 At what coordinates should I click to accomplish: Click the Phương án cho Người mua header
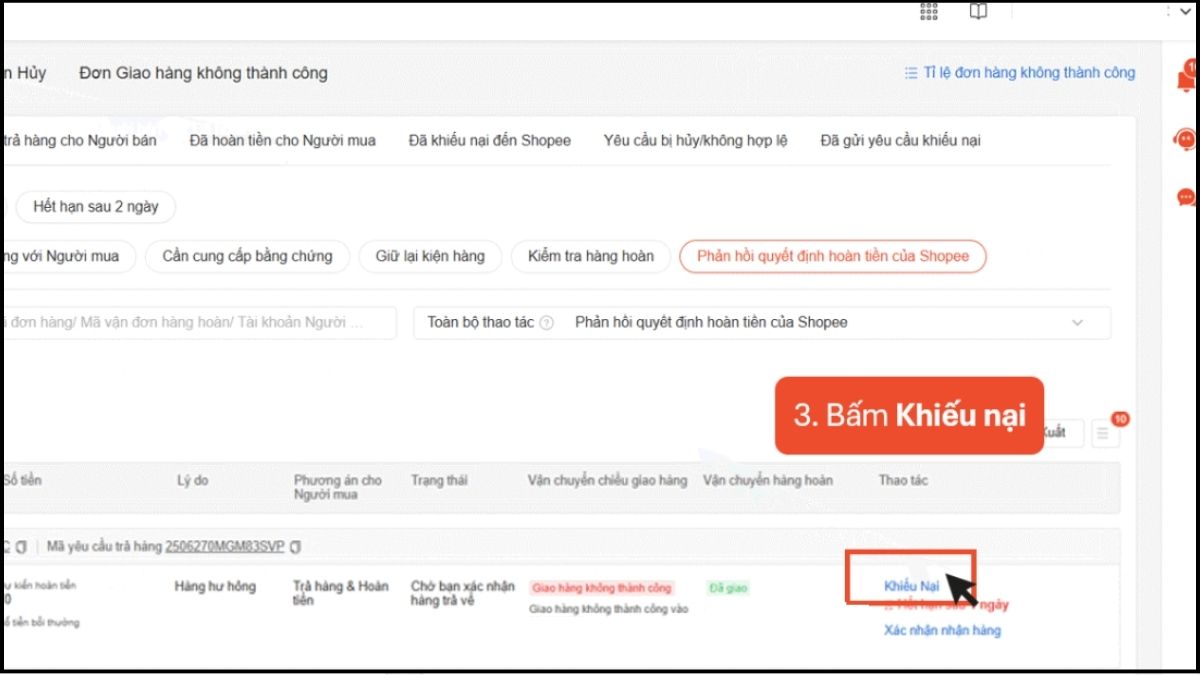tap(338, 487)
